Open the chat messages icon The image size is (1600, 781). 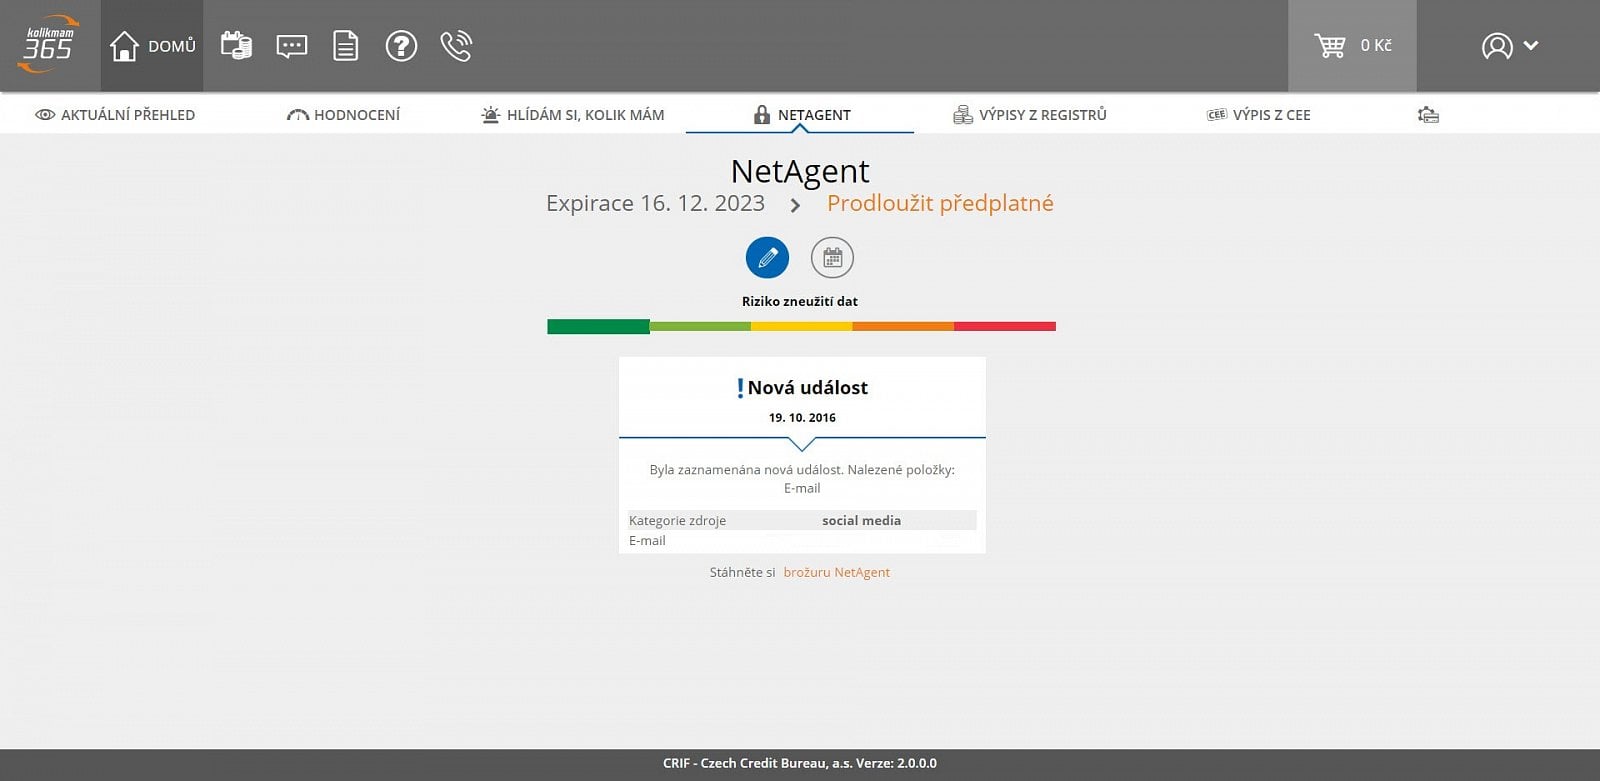pyautogui.click(x=291, y=46)
